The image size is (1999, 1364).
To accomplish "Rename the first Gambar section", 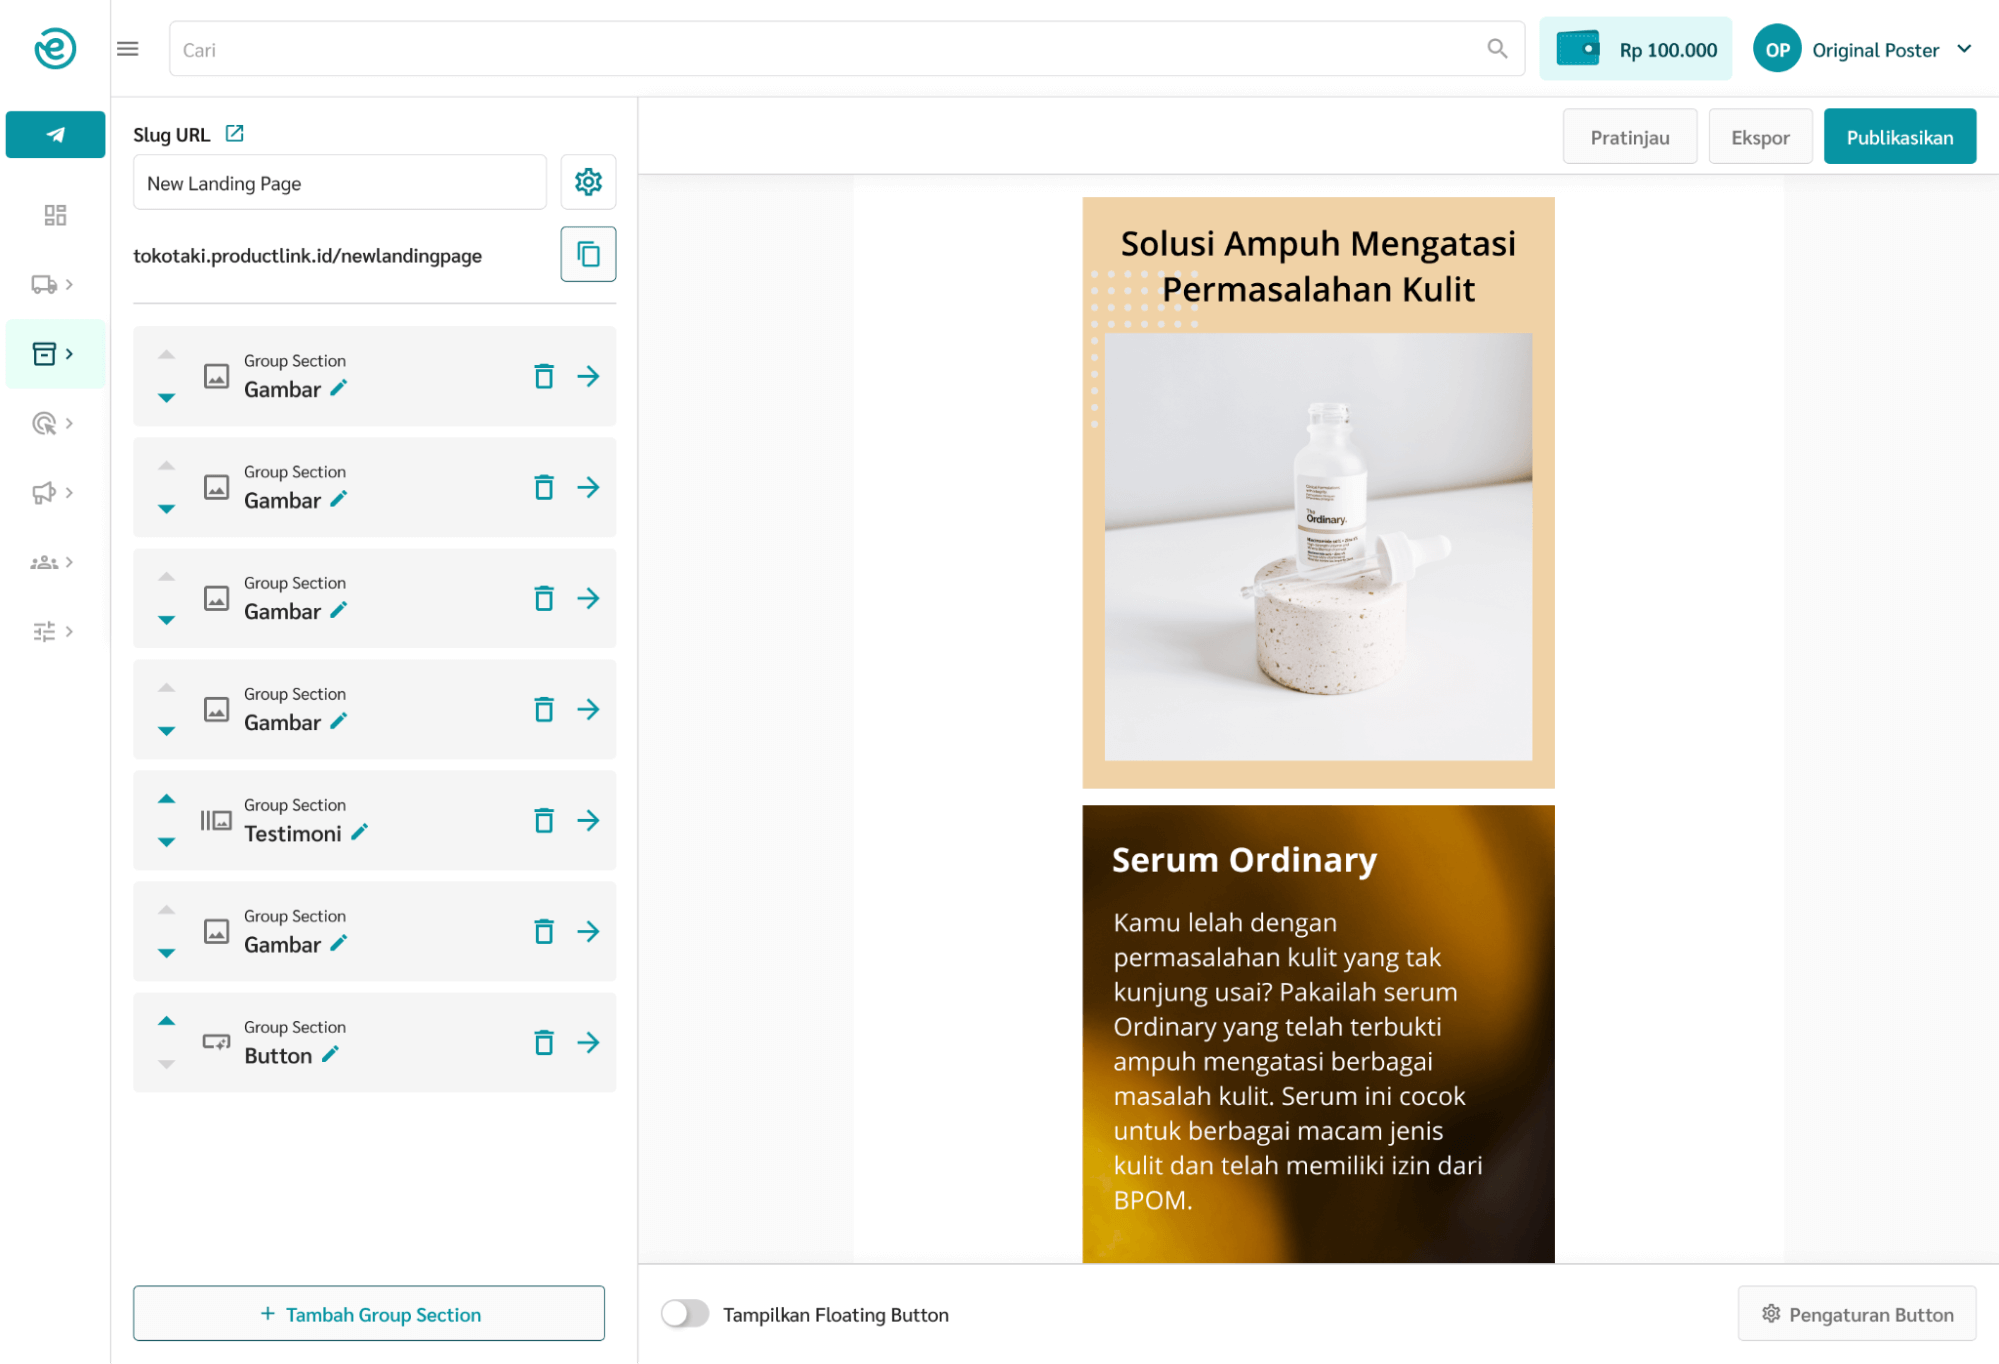I will tap(339, 388).
